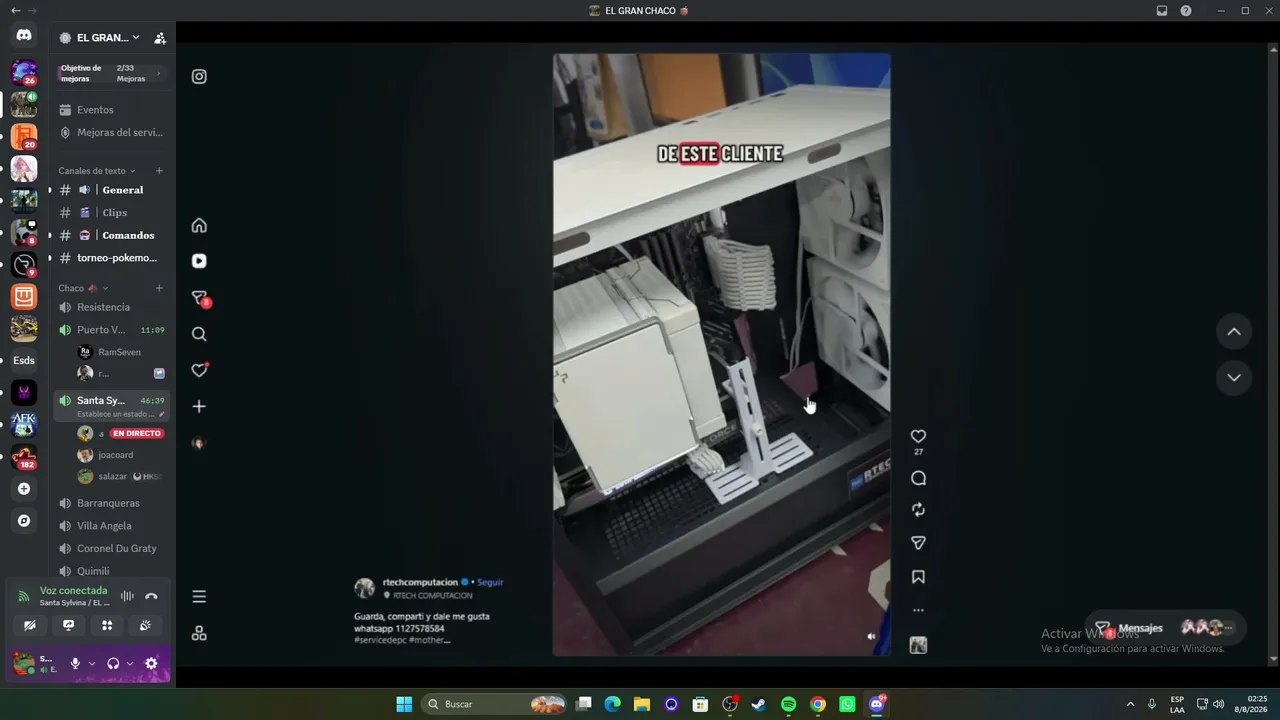This screenshot has width=1280, height=720.
Task: Go to Instagram home in the stream
Action: pyautogui.click(x=199, y=225)
